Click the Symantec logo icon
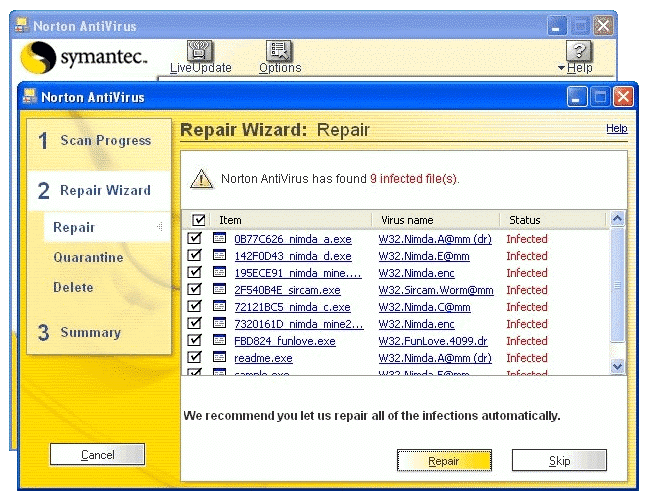Image resolution: width=652 pixels, height=497 pixels. coord(38,57)
